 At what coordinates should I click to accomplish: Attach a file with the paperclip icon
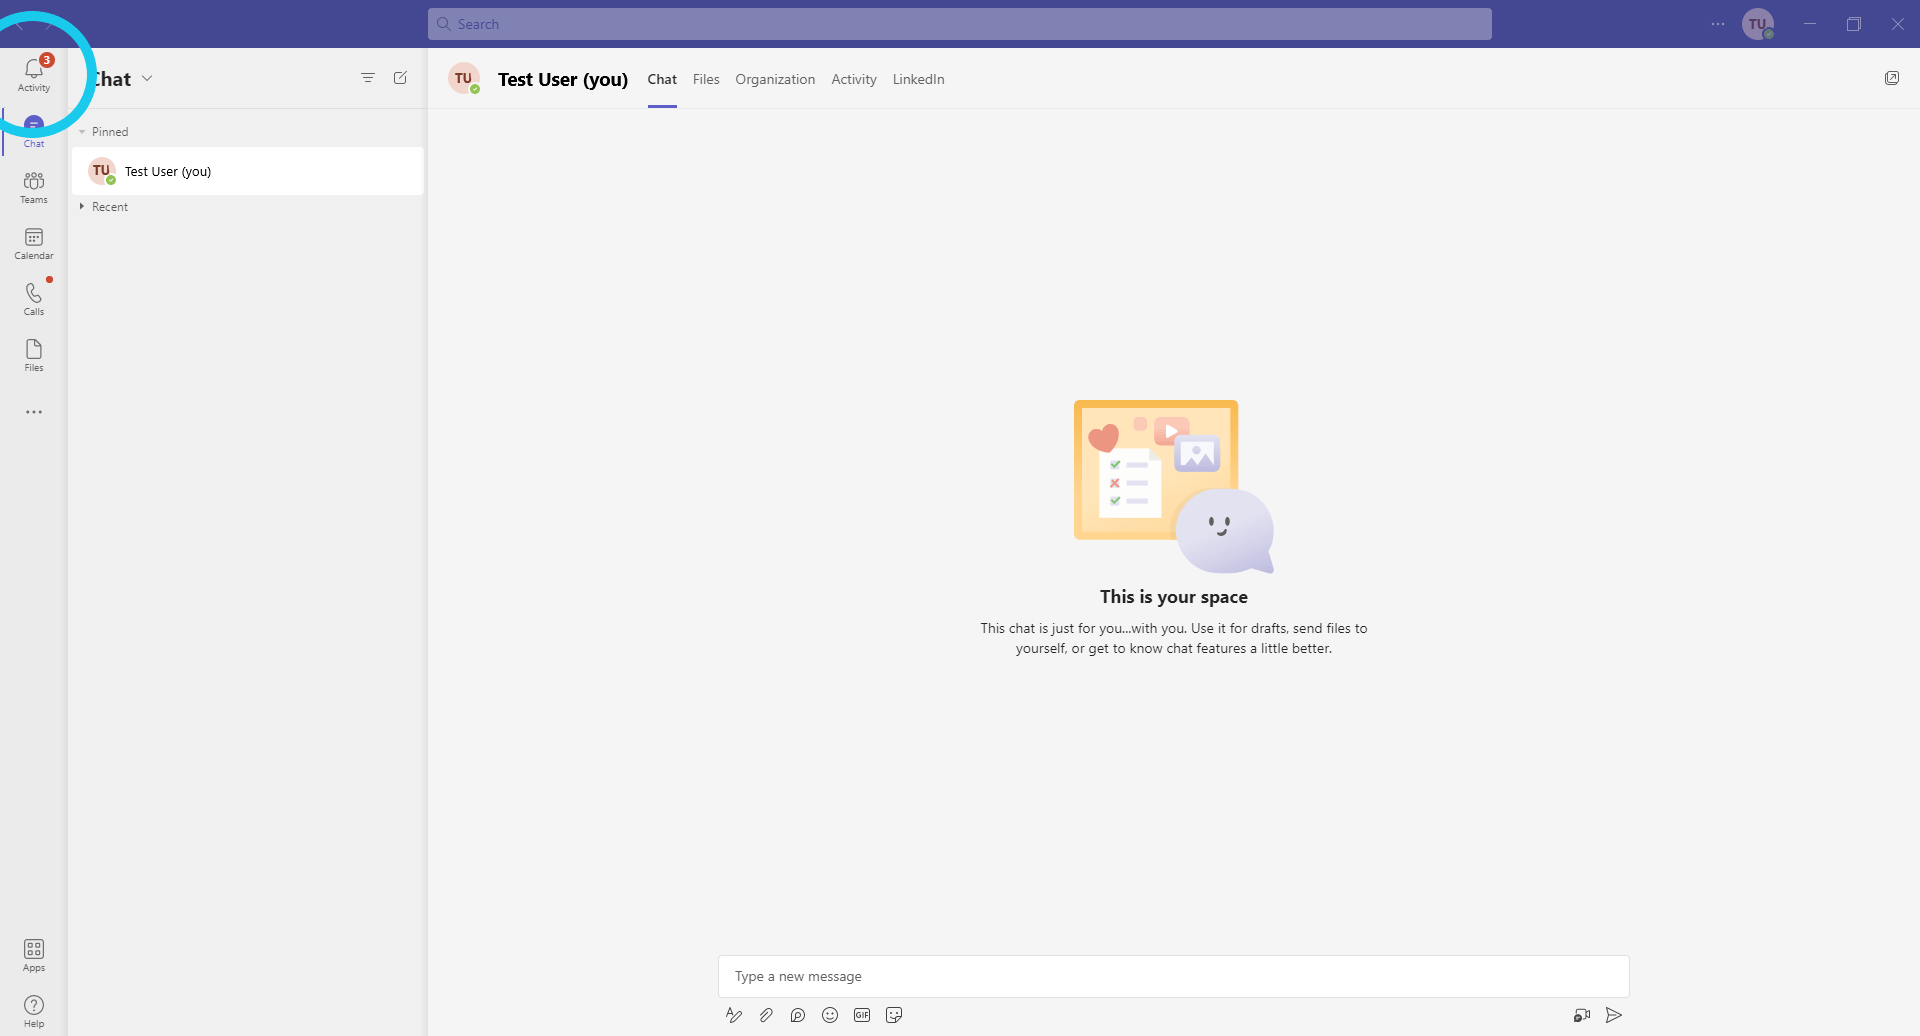coord(766,1015)
